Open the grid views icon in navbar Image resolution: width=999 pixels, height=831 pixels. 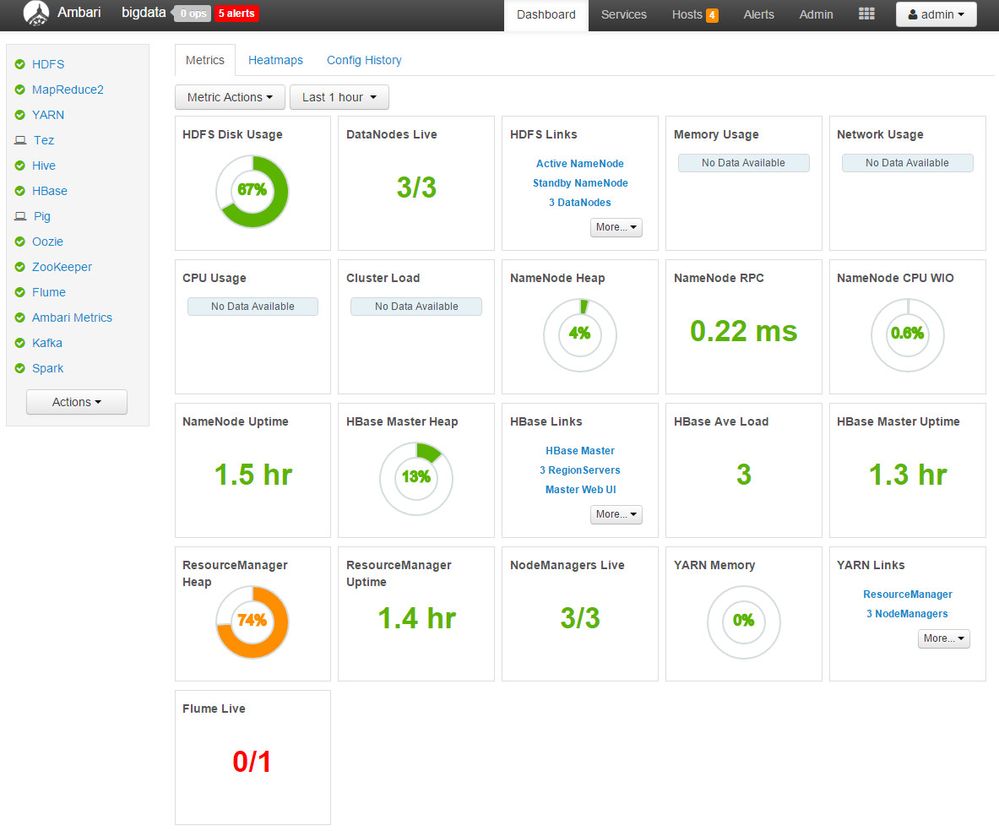point(866,14)
